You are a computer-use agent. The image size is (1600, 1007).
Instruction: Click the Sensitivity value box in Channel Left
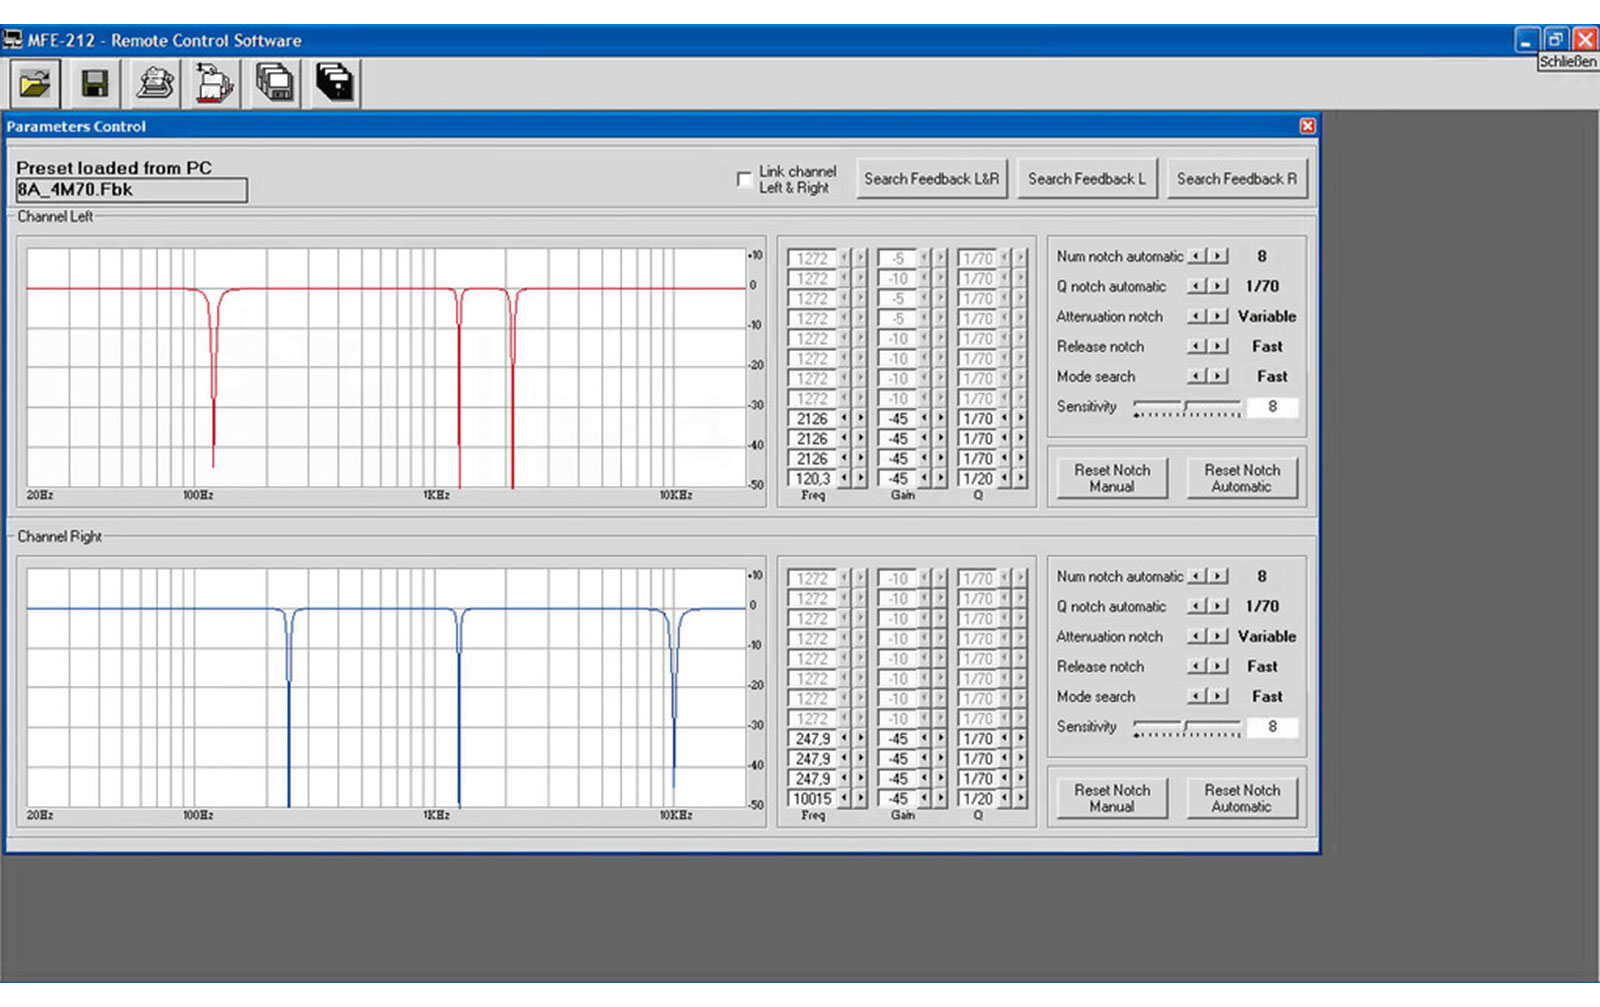[1272, 407]
